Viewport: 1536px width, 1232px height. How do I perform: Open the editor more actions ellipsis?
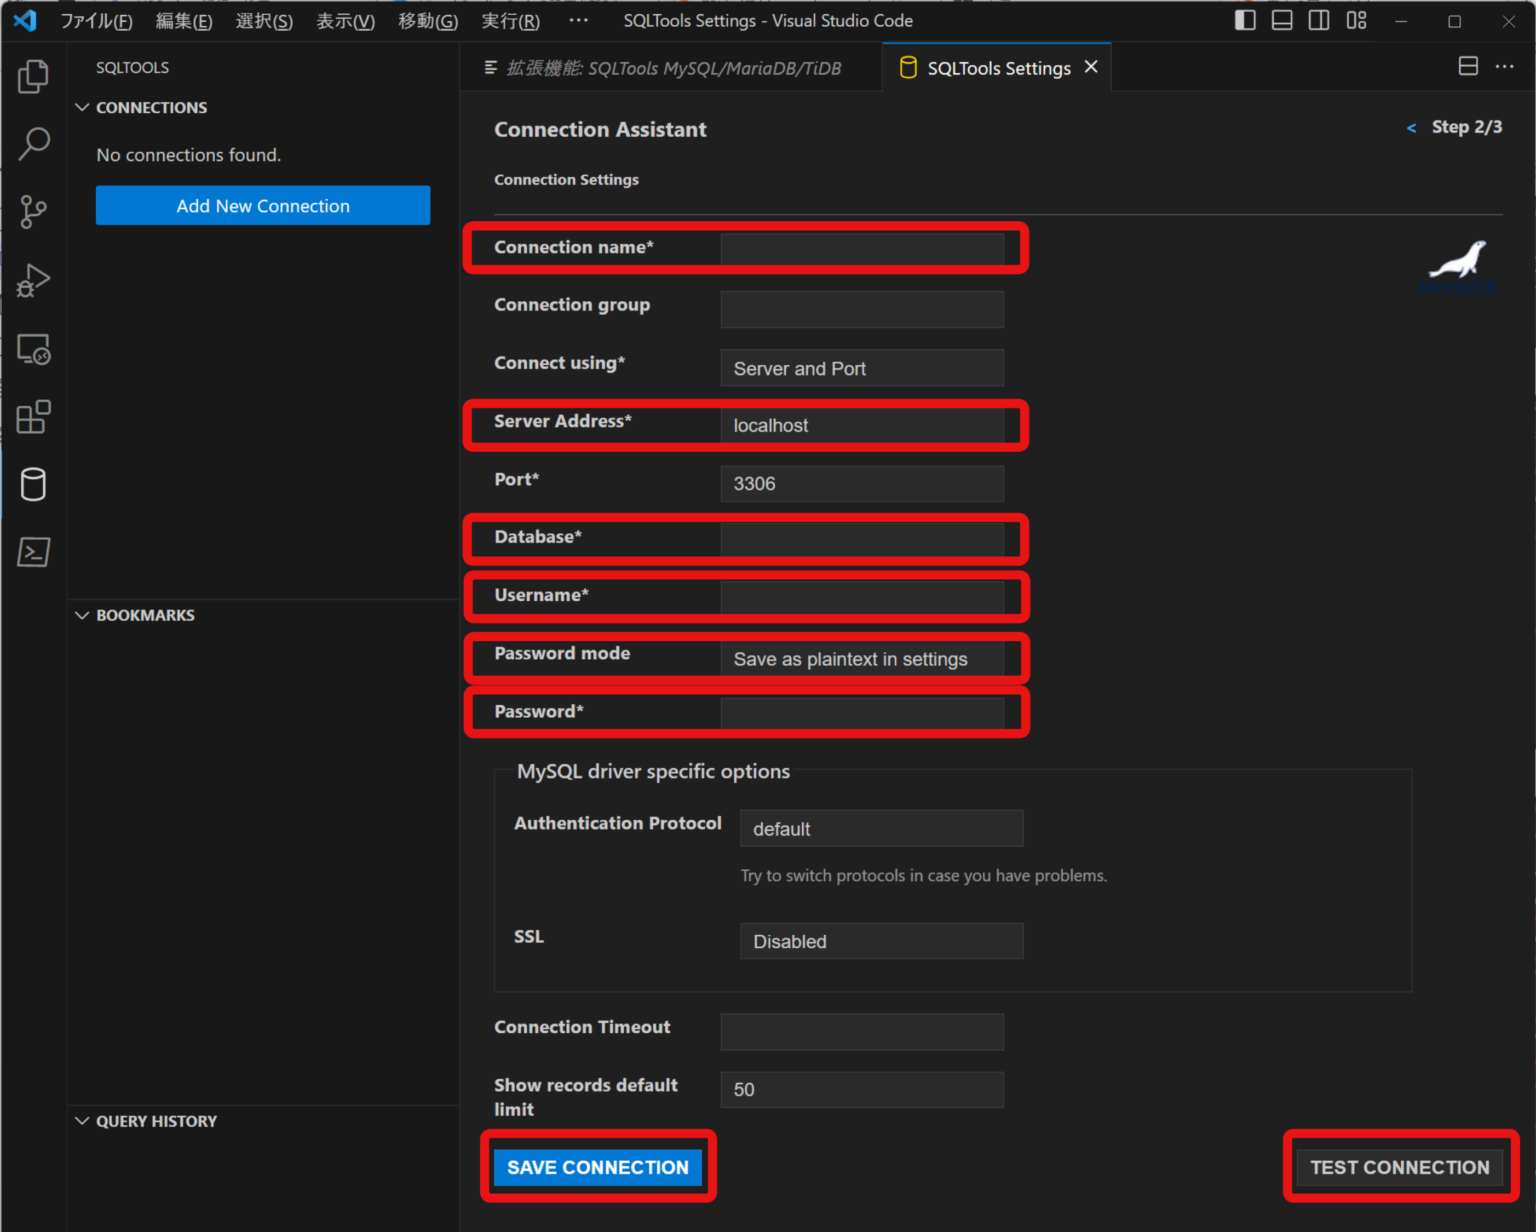tap(1505, 66)
